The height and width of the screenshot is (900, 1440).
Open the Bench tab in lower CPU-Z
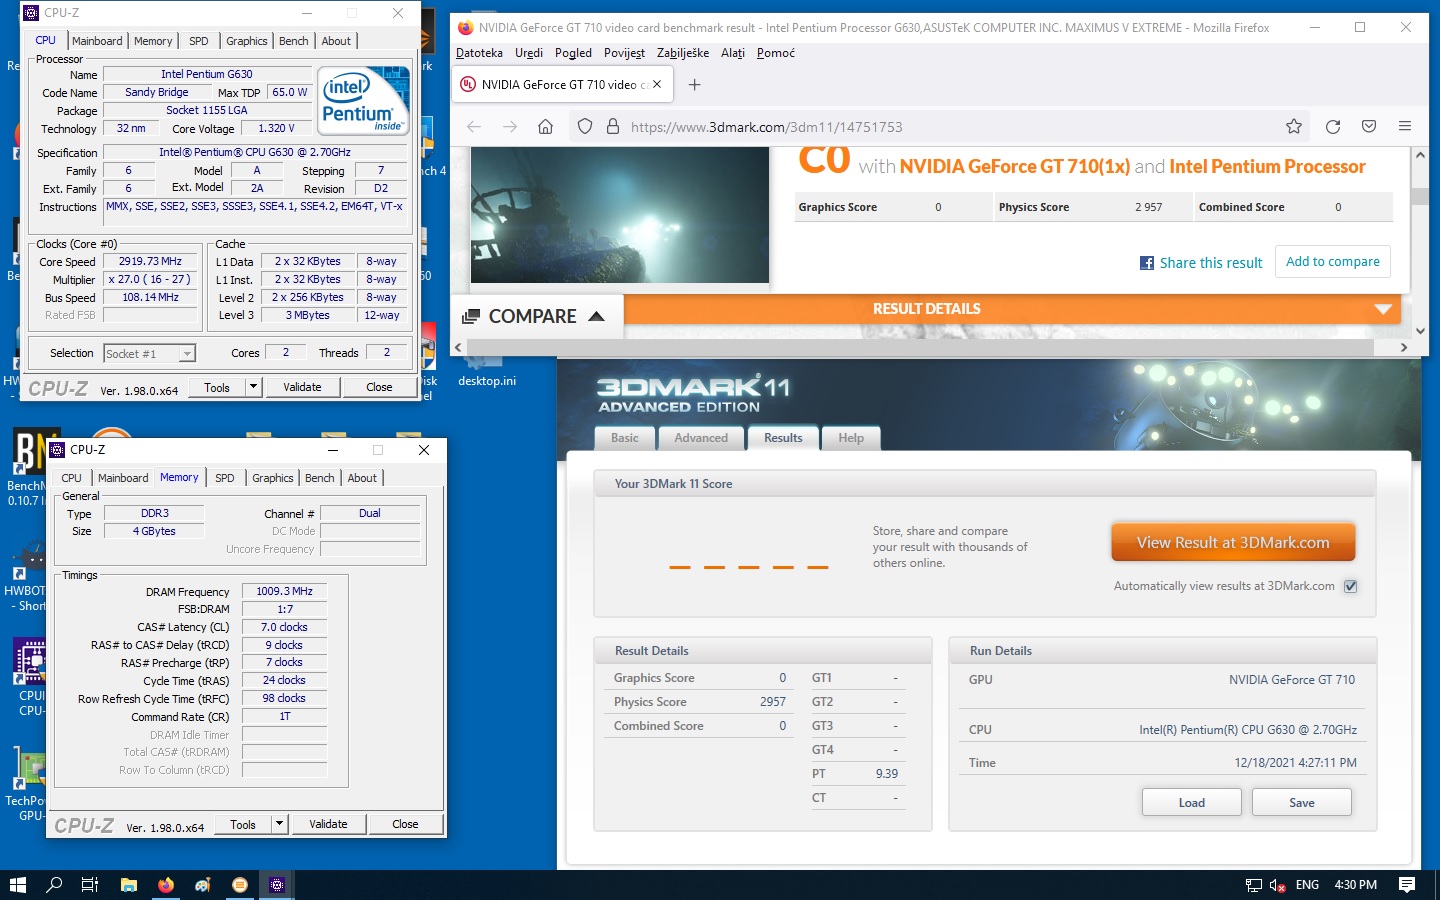click(320, 478)
